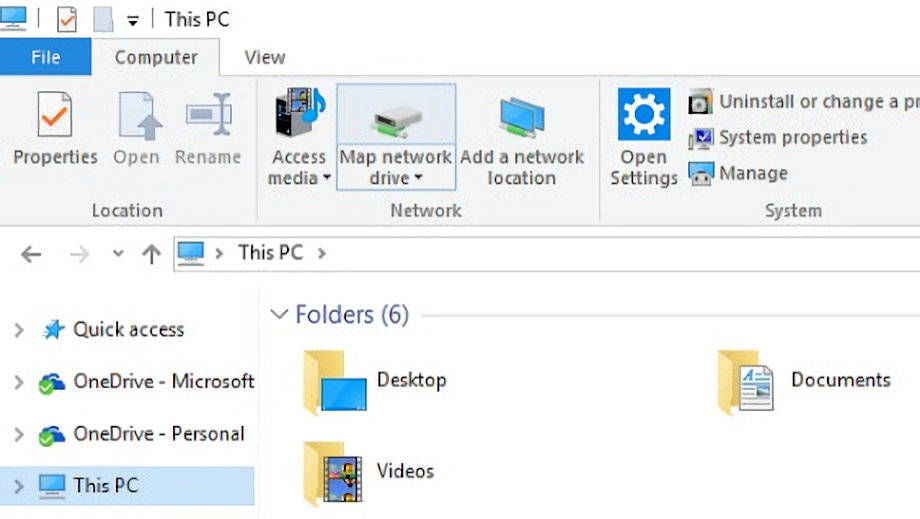Click the Documents folder name

click(841, 381)
